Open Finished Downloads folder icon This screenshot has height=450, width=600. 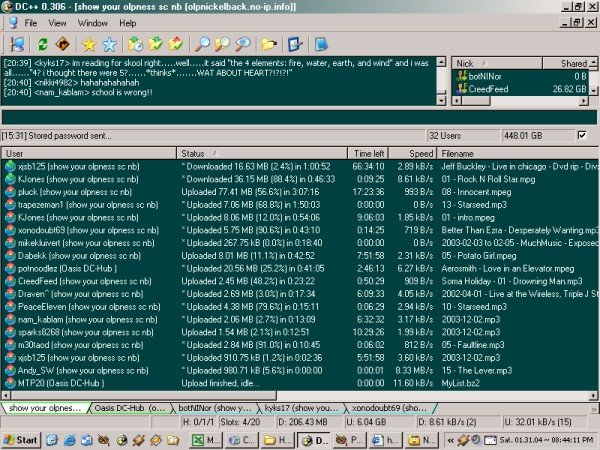[155, 44]
